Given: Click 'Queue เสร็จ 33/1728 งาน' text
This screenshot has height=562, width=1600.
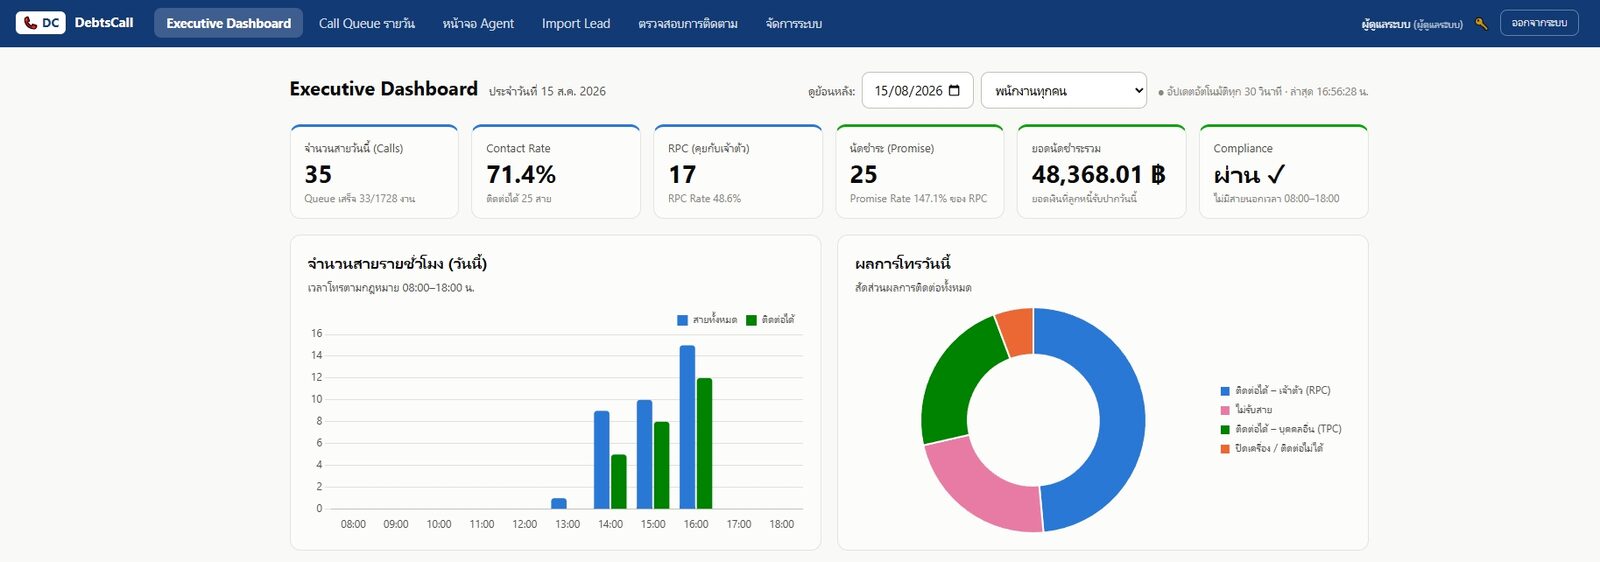Looking at the screenshot, I should (x=359, y=199).
